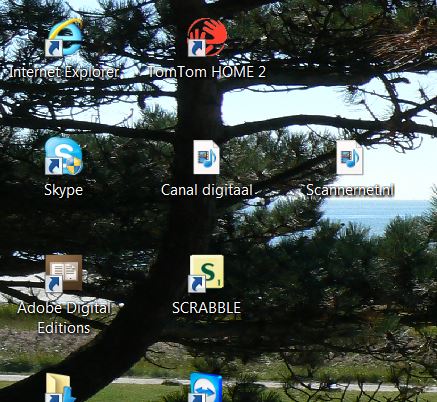Select the TomTom HOME 2 red hands icon
This screenshot has width=437, height=402.
point(207,37)
